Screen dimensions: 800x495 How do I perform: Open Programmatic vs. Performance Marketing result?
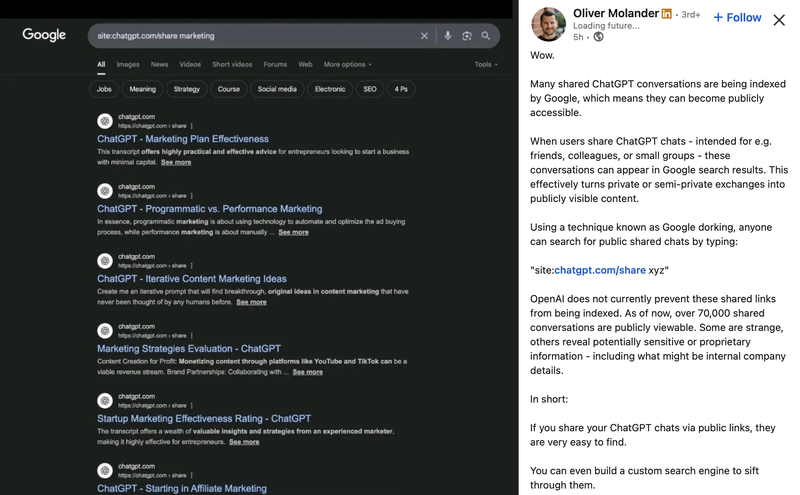click(210, 209)
